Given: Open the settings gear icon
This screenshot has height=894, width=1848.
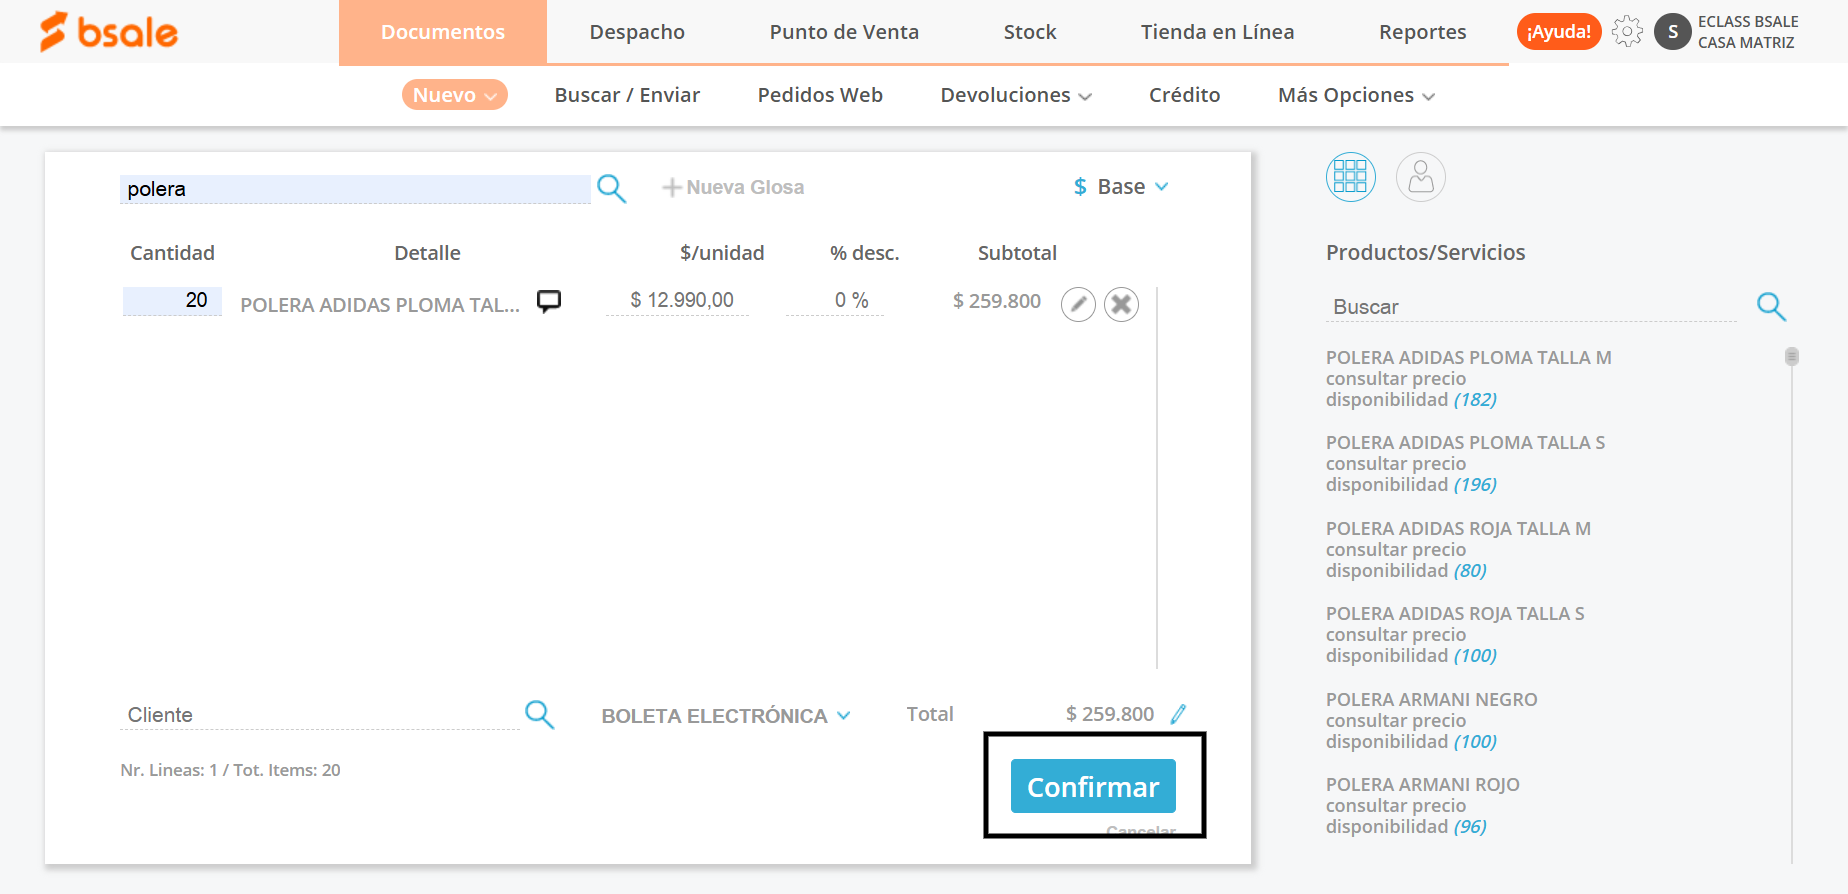Looking at the screenshot, I should point(1627,32).
